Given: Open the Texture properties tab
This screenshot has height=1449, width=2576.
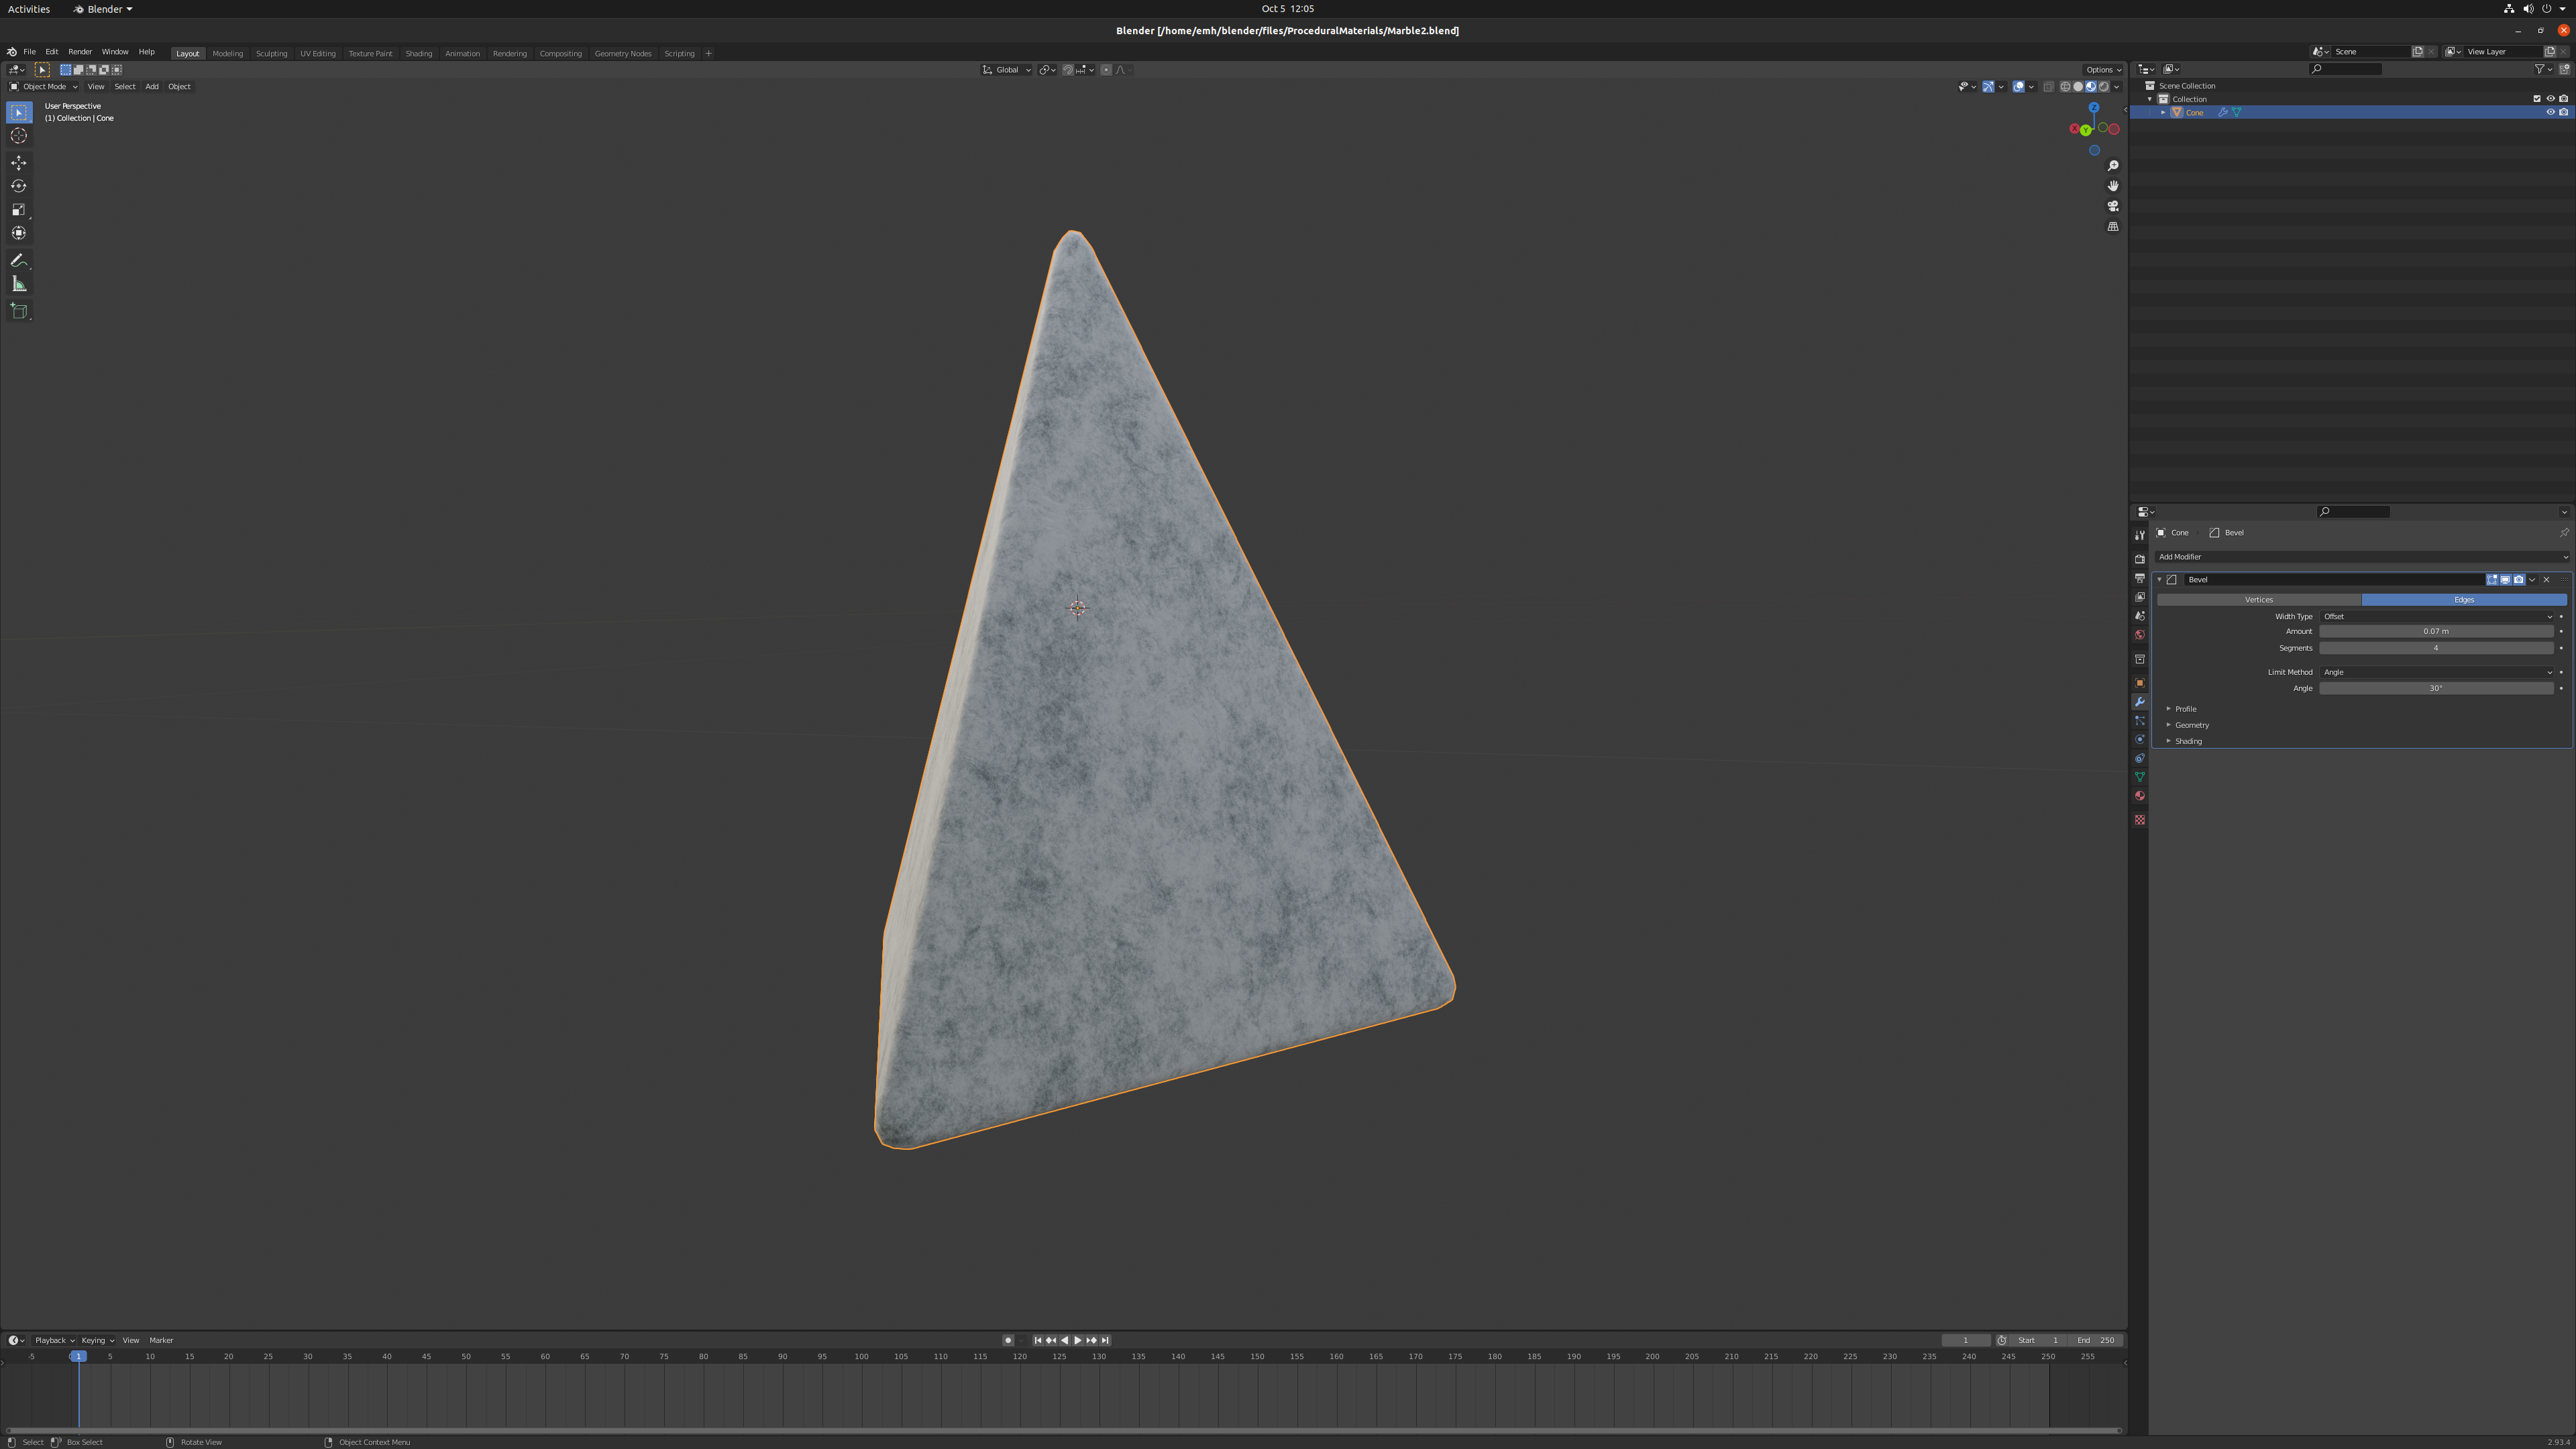Looking at the screenshot, I should (x=2140, y=820).
